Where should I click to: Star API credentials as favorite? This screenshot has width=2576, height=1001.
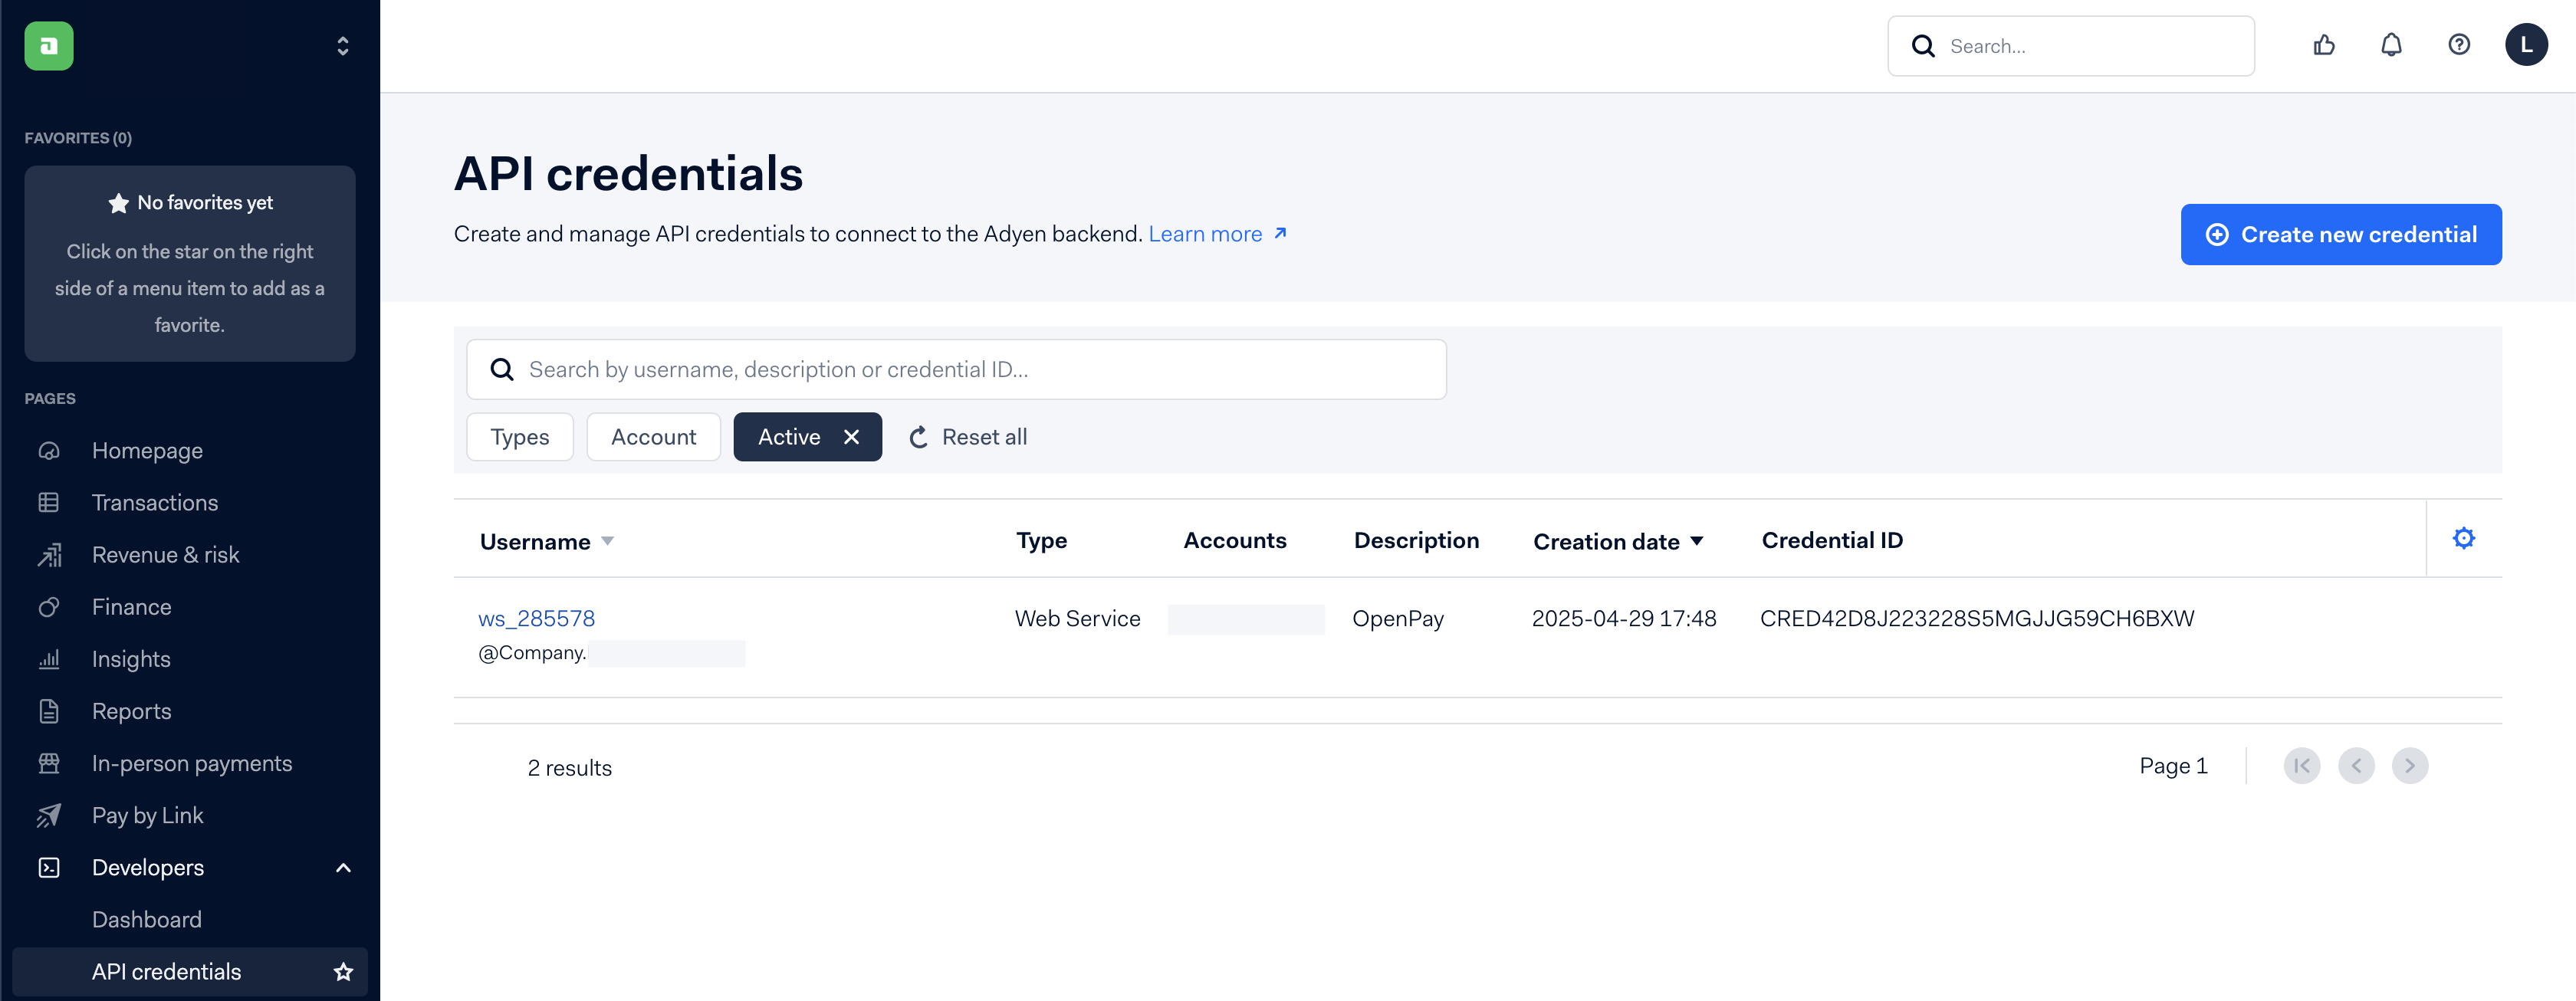point(343,971)
